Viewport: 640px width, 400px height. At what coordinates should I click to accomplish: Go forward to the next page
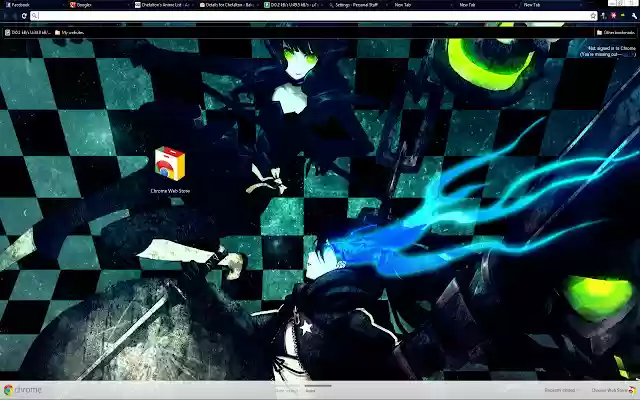click(x=15, y=16)
